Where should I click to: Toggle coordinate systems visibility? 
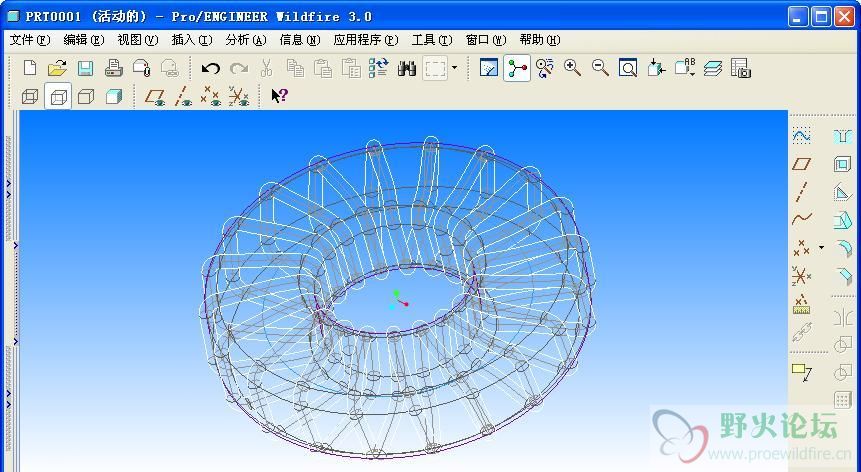pyautogui.click(x=238, y=97)
